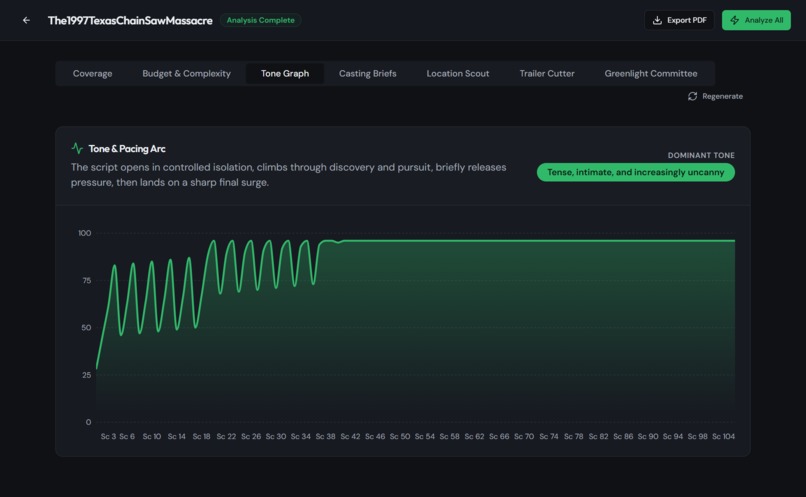Click the Sc 30 axis label

pos(276,436)
